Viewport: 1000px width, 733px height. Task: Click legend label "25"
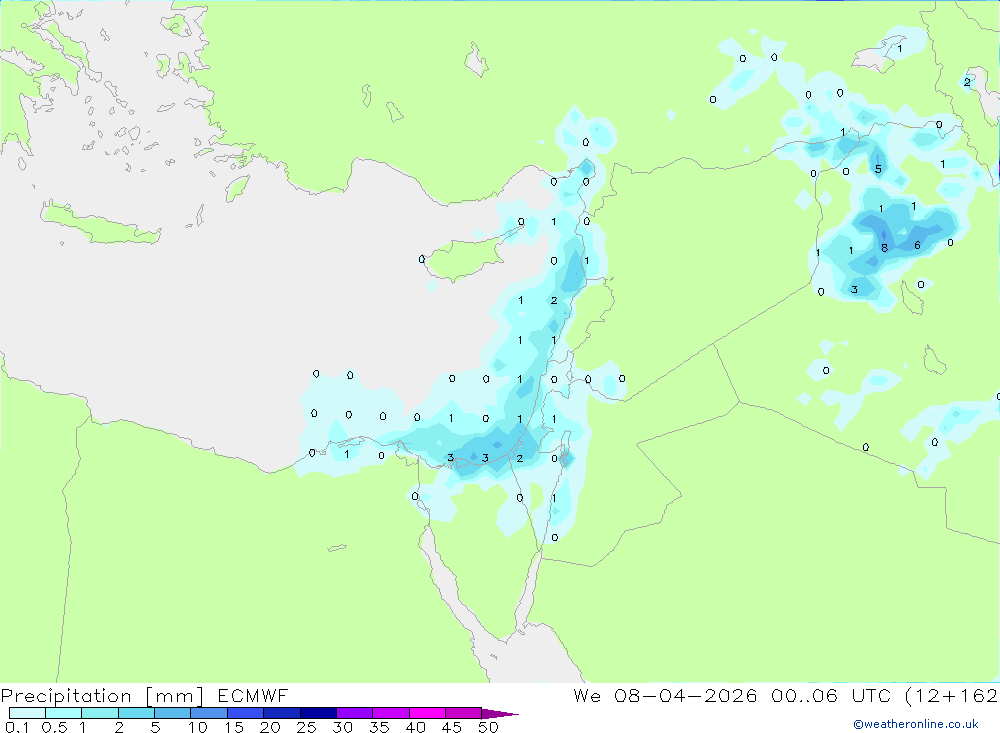306,727
